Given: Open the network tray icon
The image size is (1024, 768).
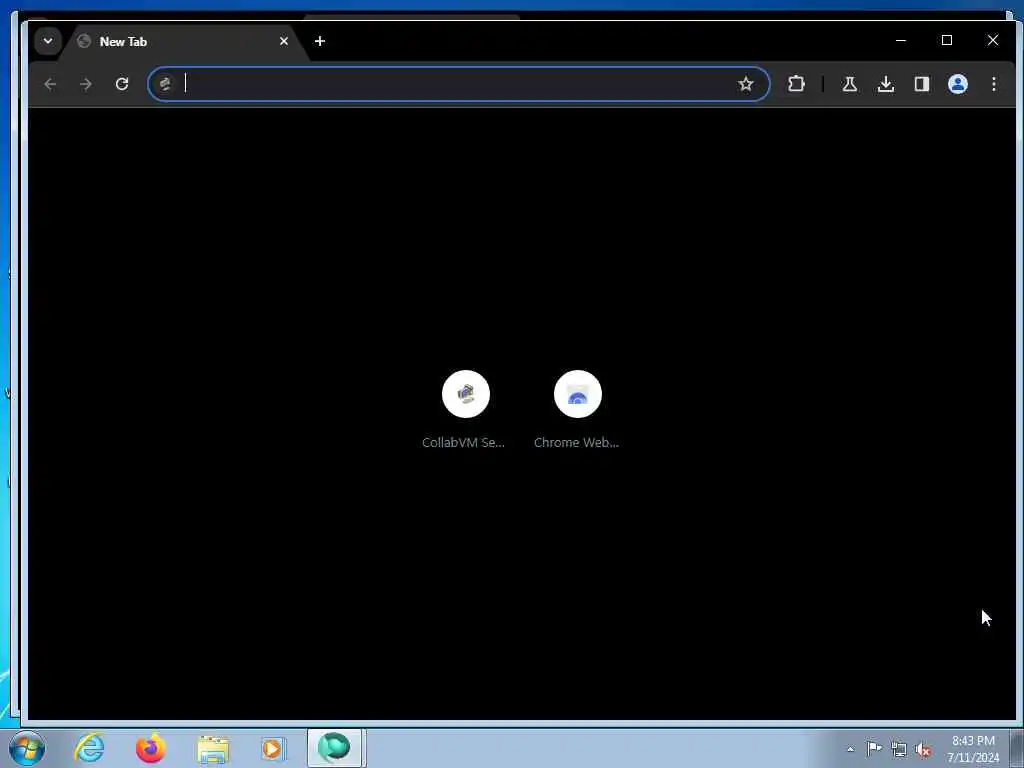Looking at the screenshot, I should [899, 749].
